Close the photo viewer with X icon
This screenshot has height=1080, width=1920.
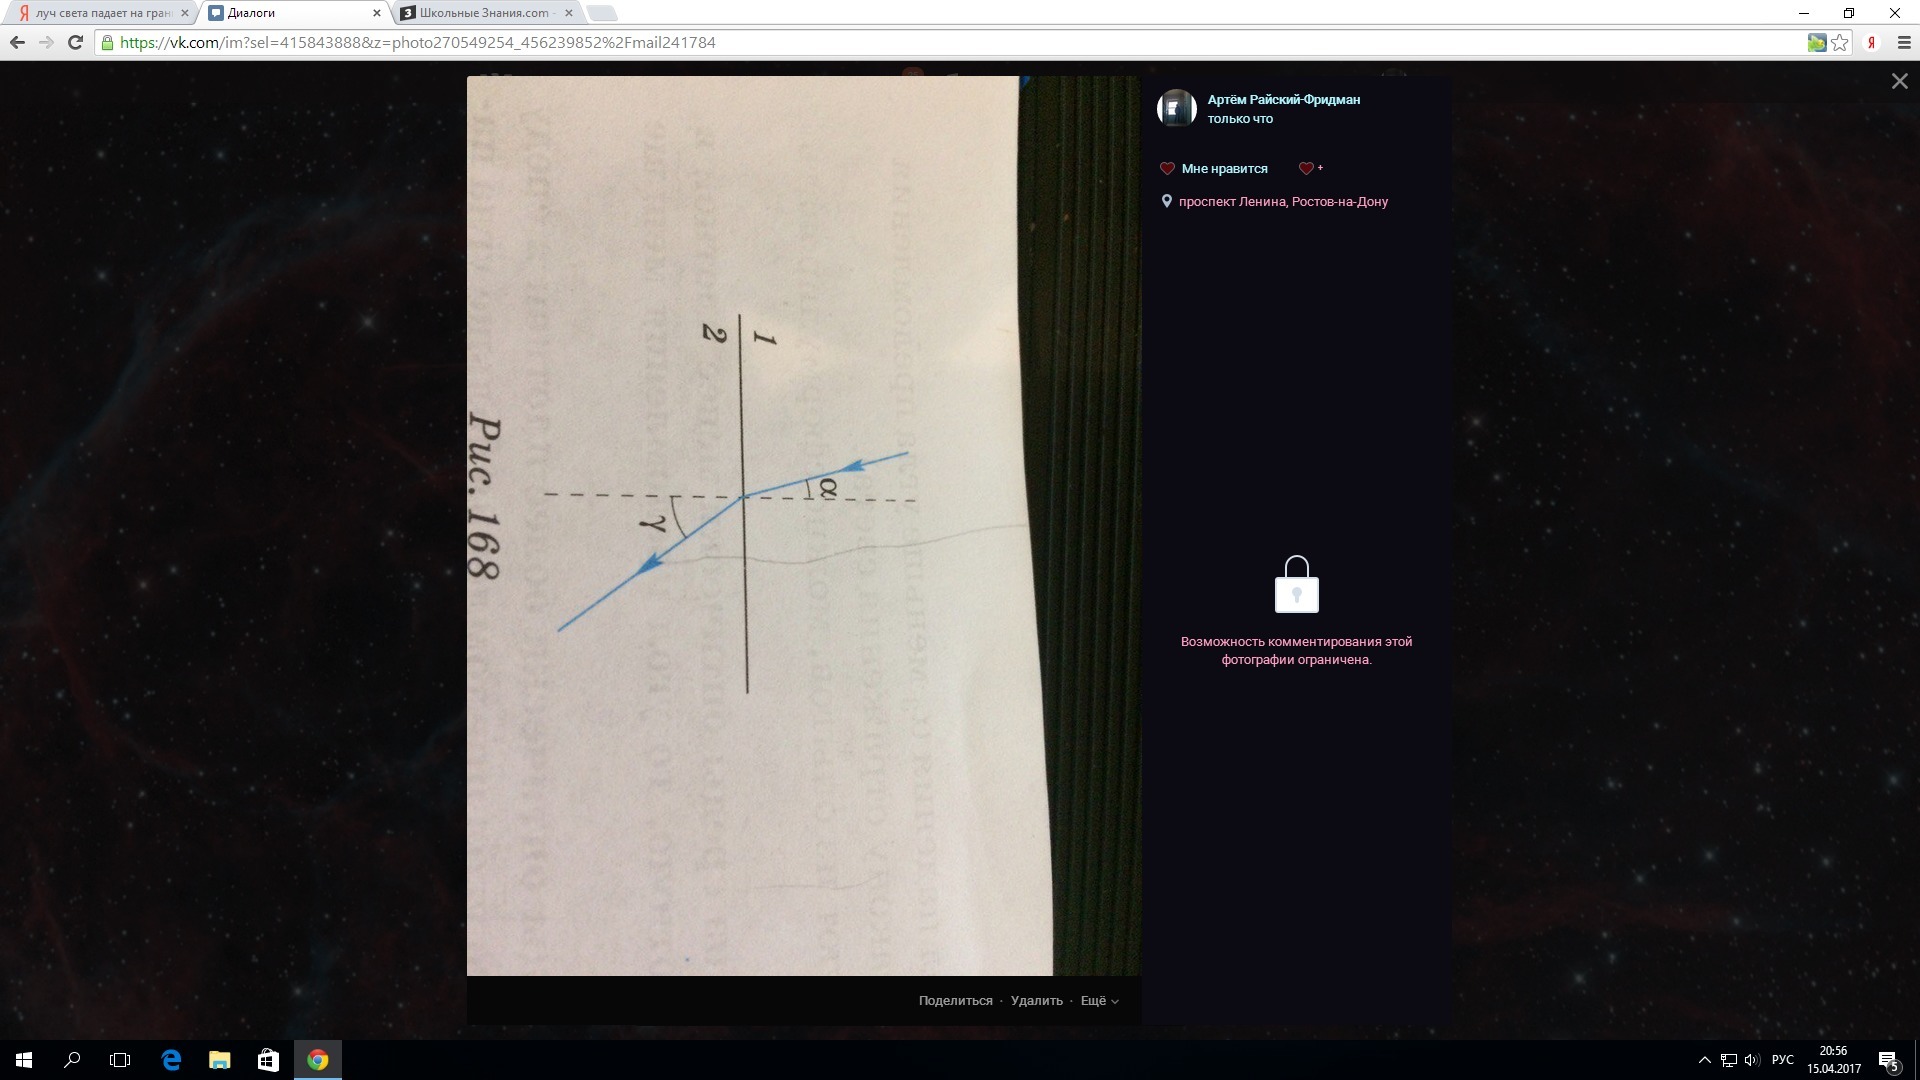(1899, 82)
